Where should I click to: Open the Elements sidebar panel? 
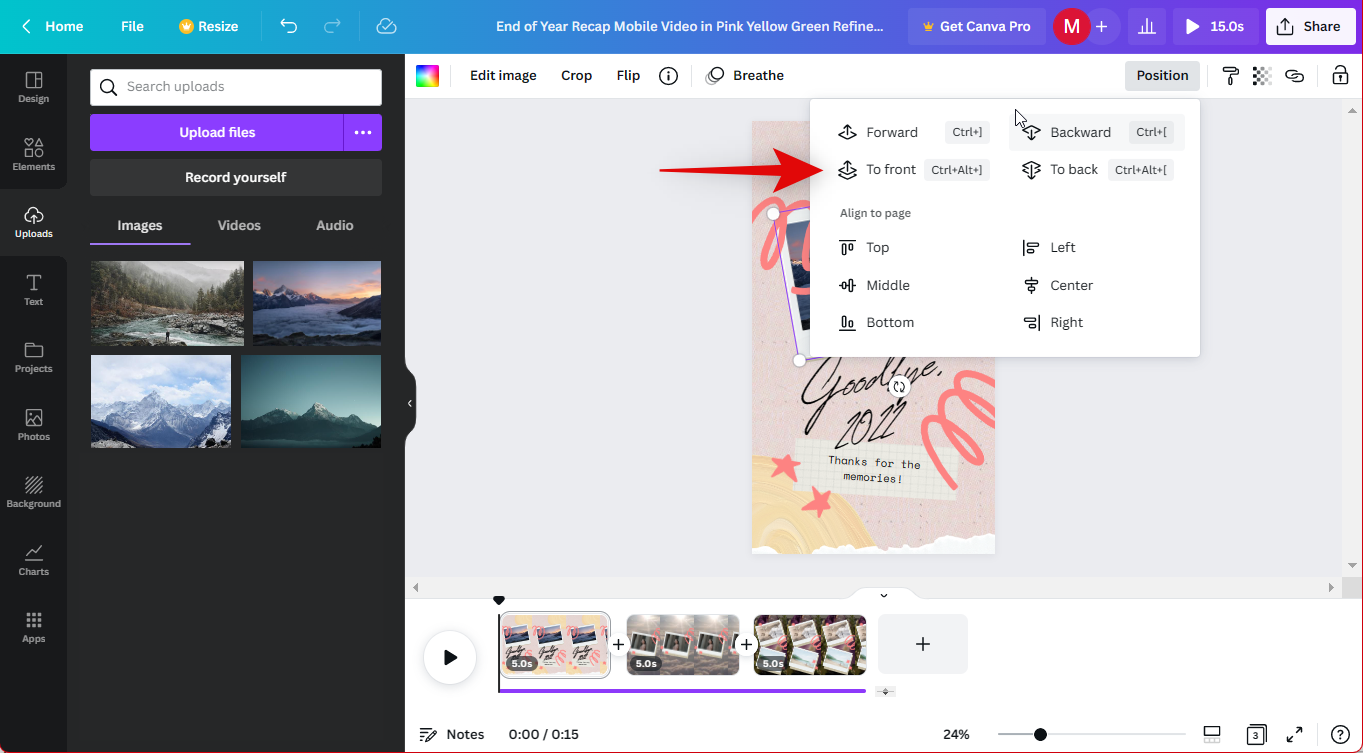[33, 154]
